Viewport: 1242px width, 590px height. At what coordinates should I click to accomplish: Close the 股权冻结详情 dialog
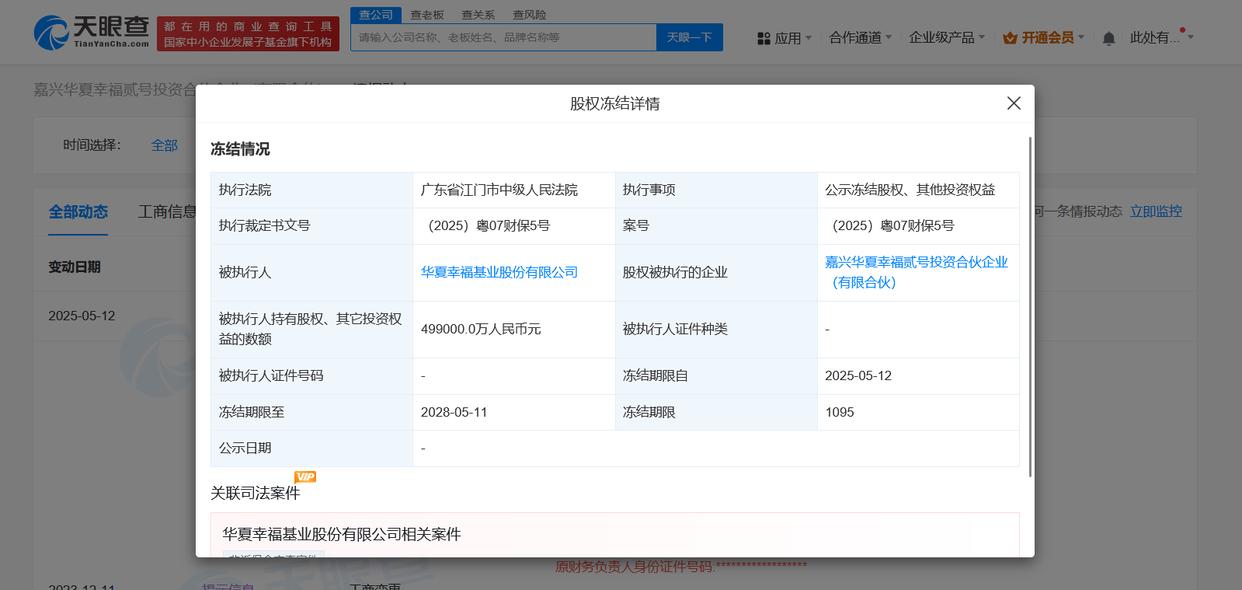(1013, 103)
